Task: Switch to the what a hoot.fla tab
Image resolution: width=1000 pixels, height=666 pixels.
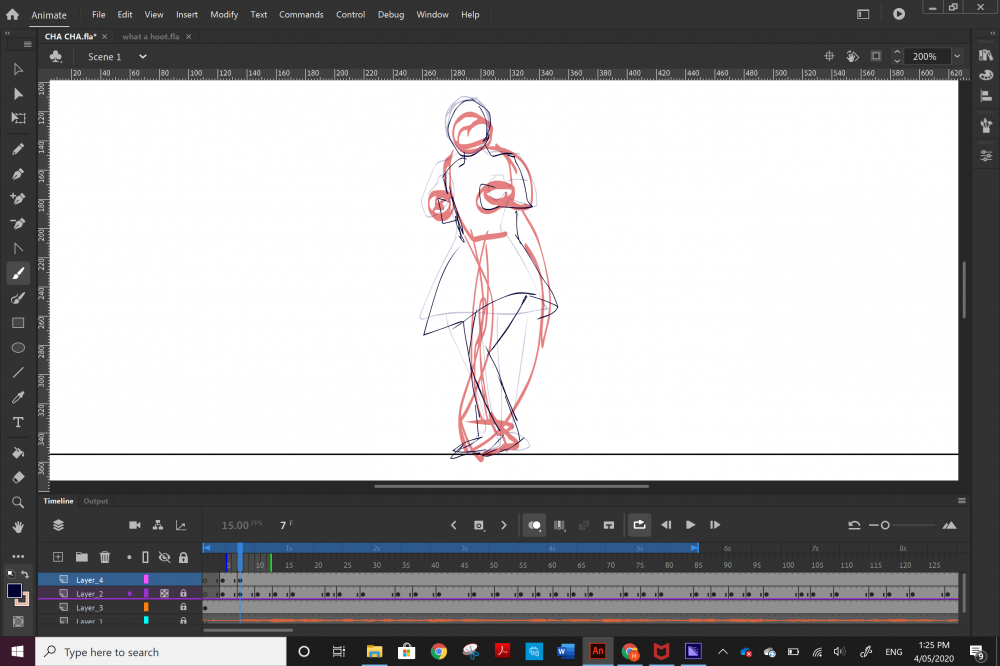Action: (x=150, y=37)
